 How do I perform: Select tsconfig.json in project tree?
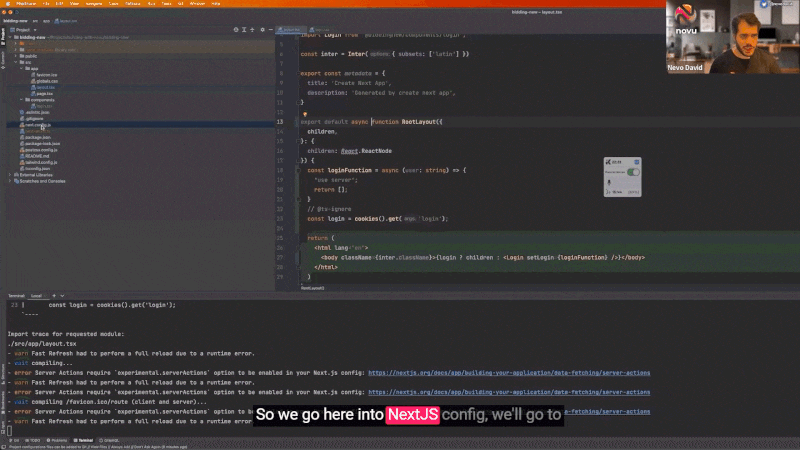pyautogui.click(x=35, y=168)
